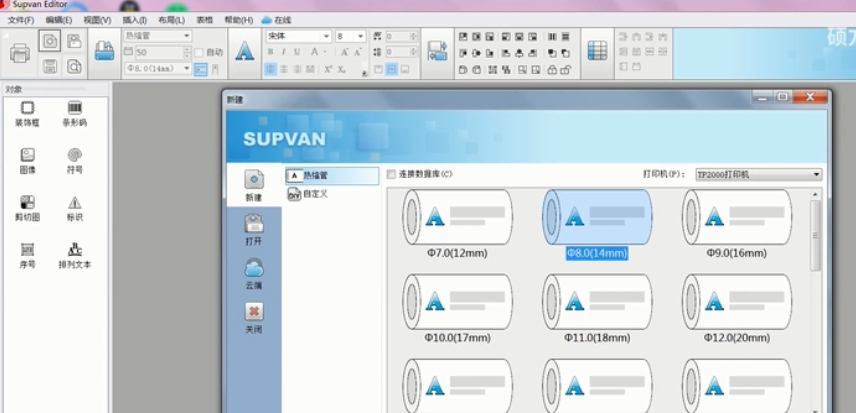The height and width of the screenshot is (413, 856).
Task: Select the Φ12.0(20mm) tube template
Action: [x=736, y=308]
